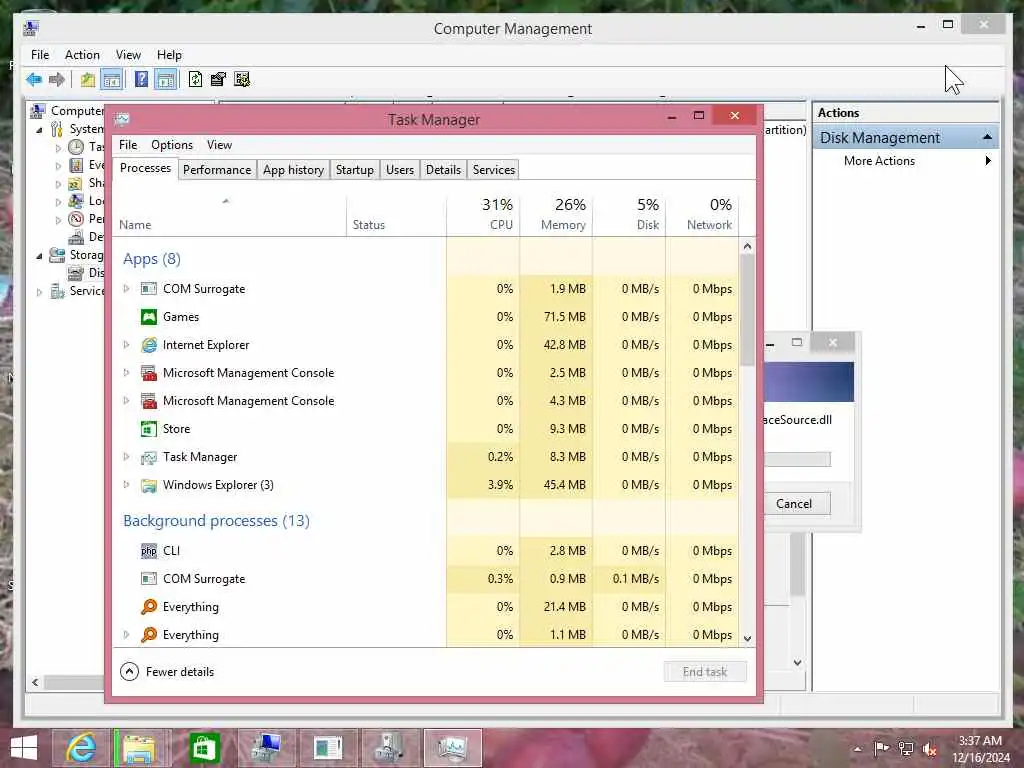Click the Up one level folder icon
The image size is (1024, 768).
pyautogui.click(x=88, y=80)
